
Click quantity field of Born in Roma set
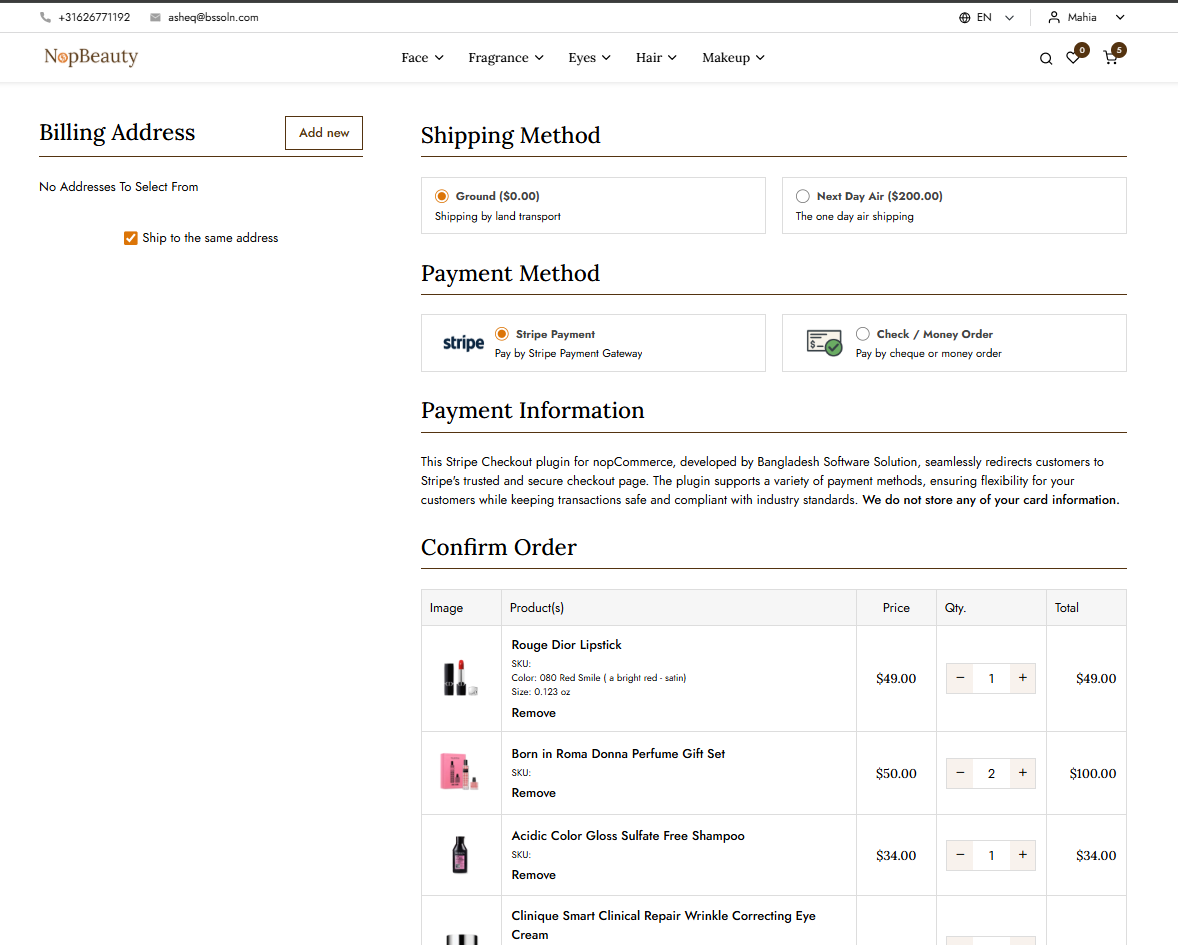point(991,773)
